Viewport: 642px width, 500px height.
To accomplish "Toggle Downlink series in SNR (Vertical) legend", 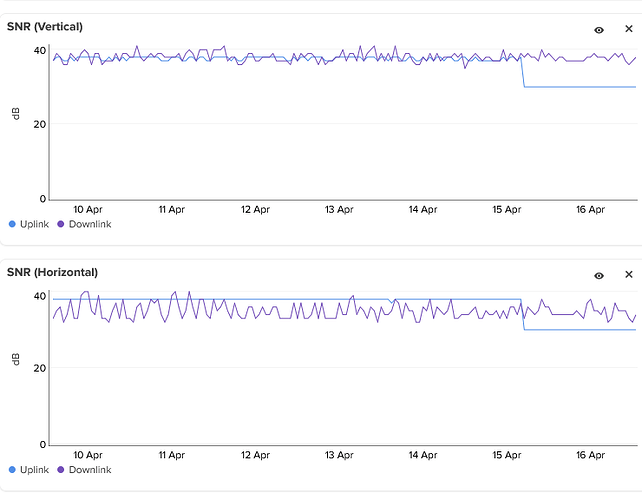I will tap(84, 224).
